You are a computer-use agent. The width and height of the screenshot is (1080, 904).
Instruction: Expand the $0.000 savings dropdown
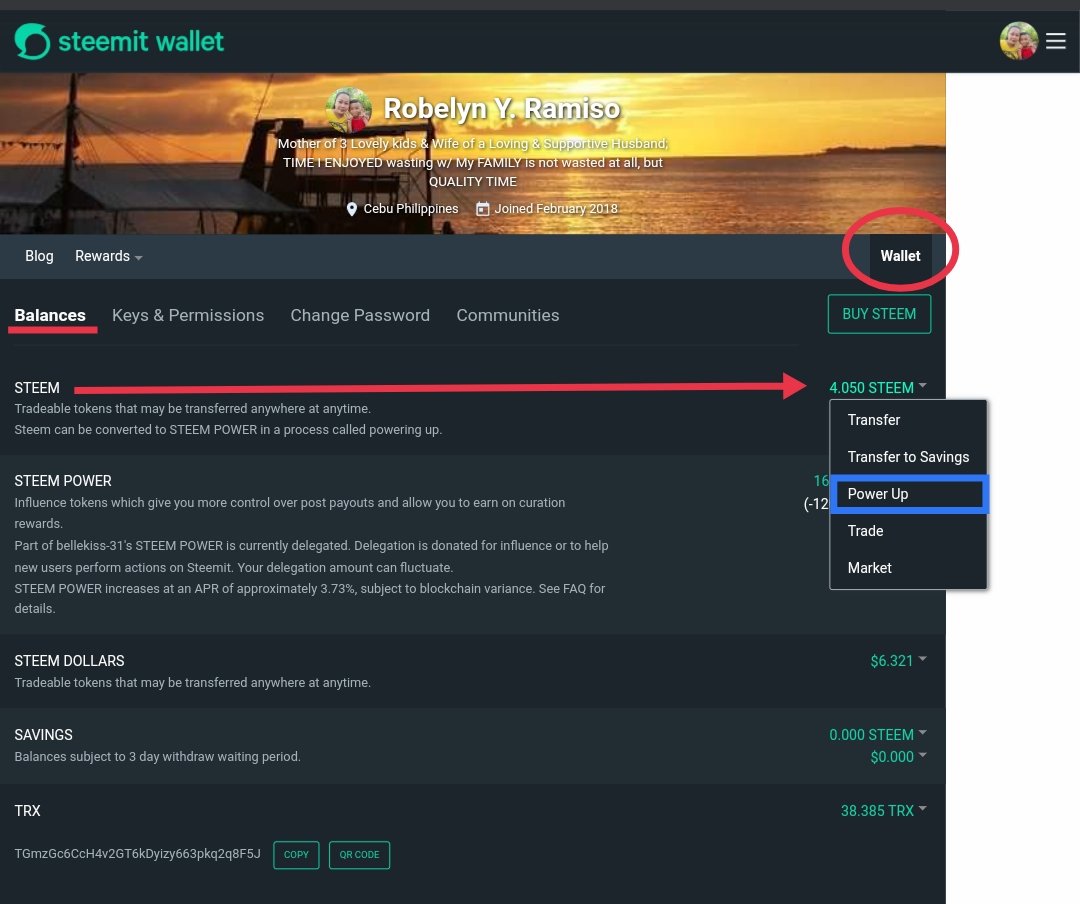click(x=898, y=757)
